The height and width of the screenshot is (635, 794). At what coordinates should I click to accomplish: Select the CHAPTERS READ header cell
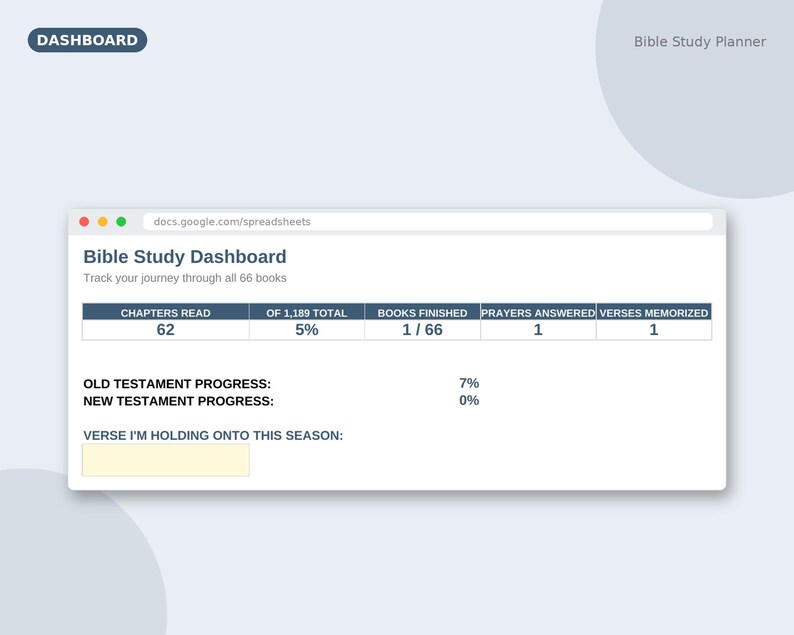click(166, 312)
